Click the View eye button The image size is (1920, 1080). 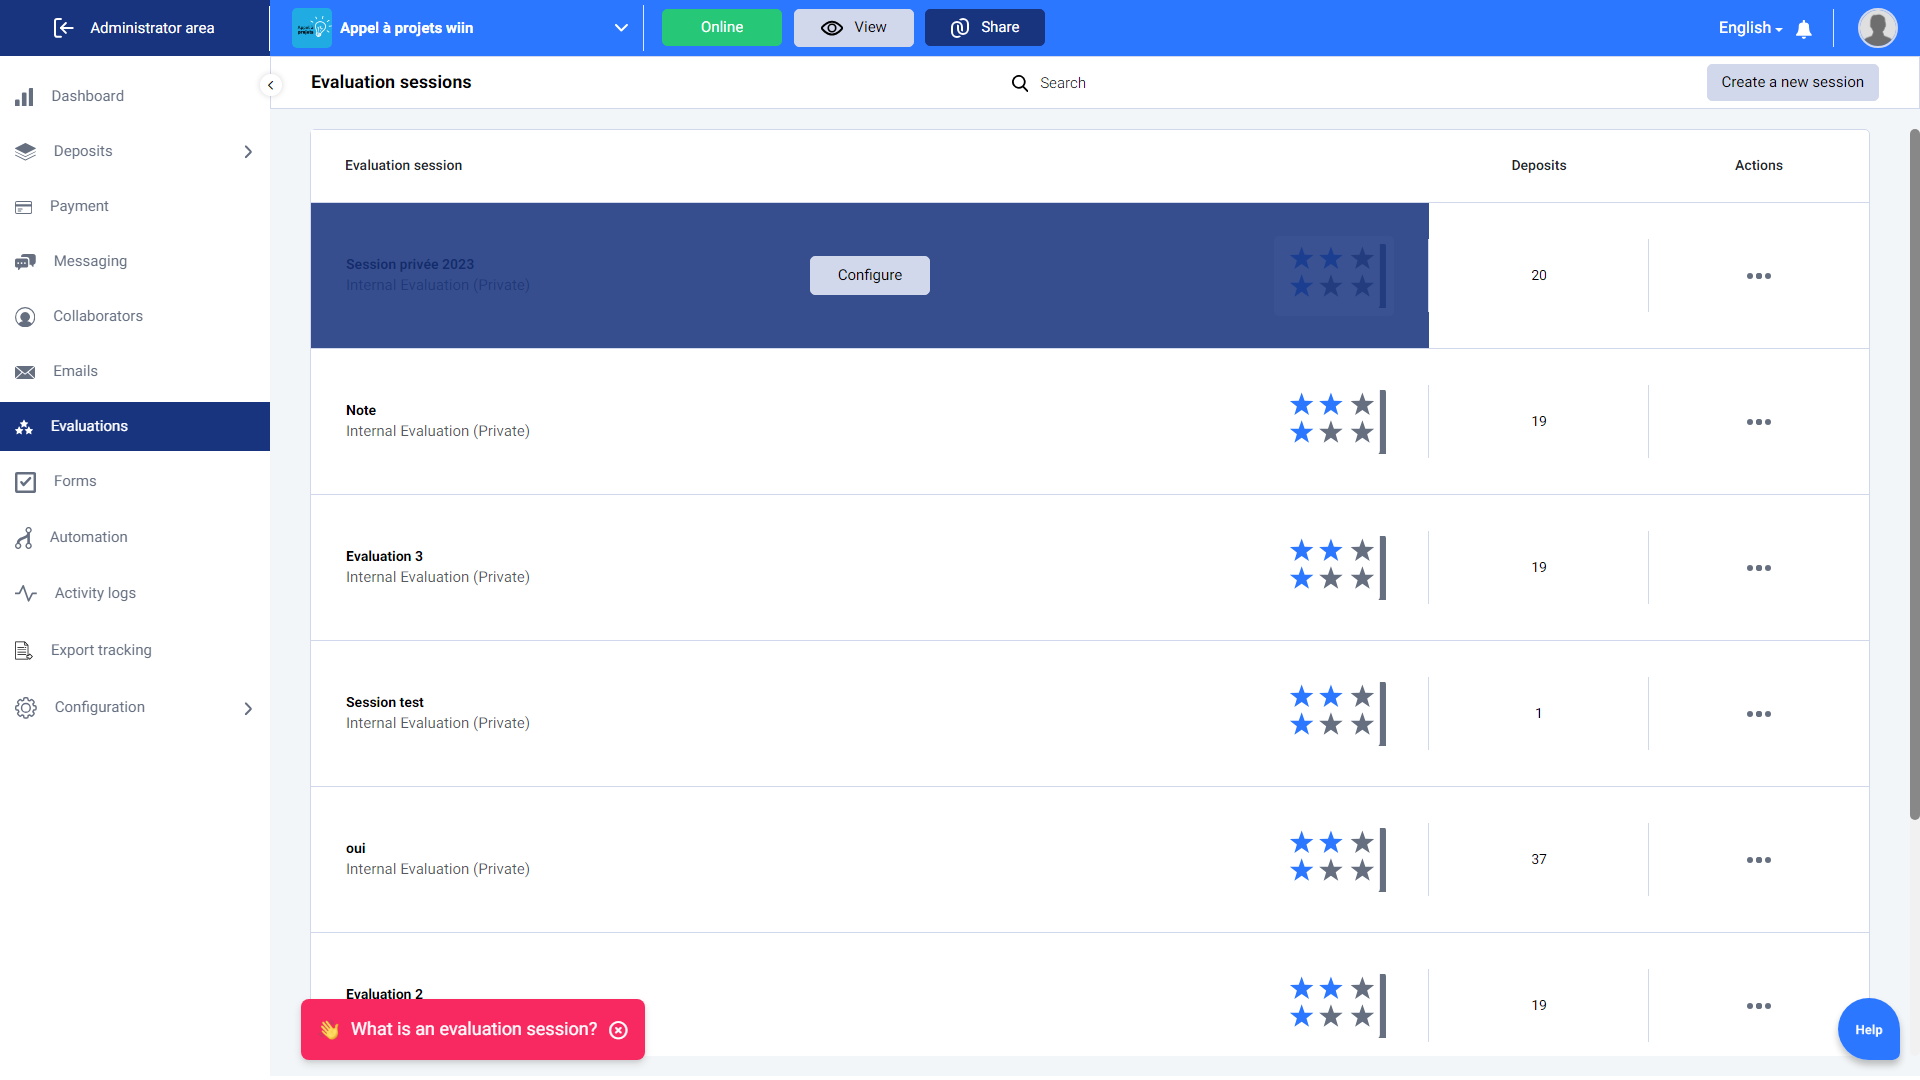853,28
